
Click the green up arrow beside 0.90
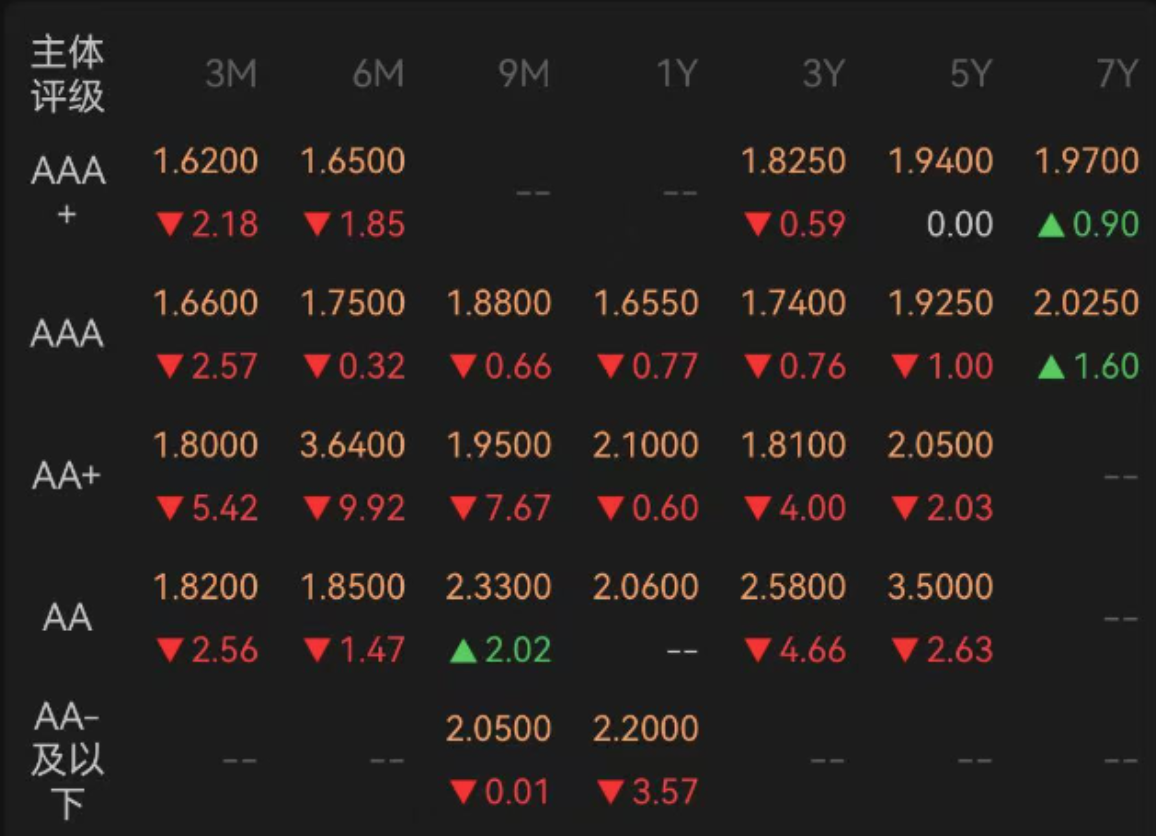click(x=1051, y=224)
